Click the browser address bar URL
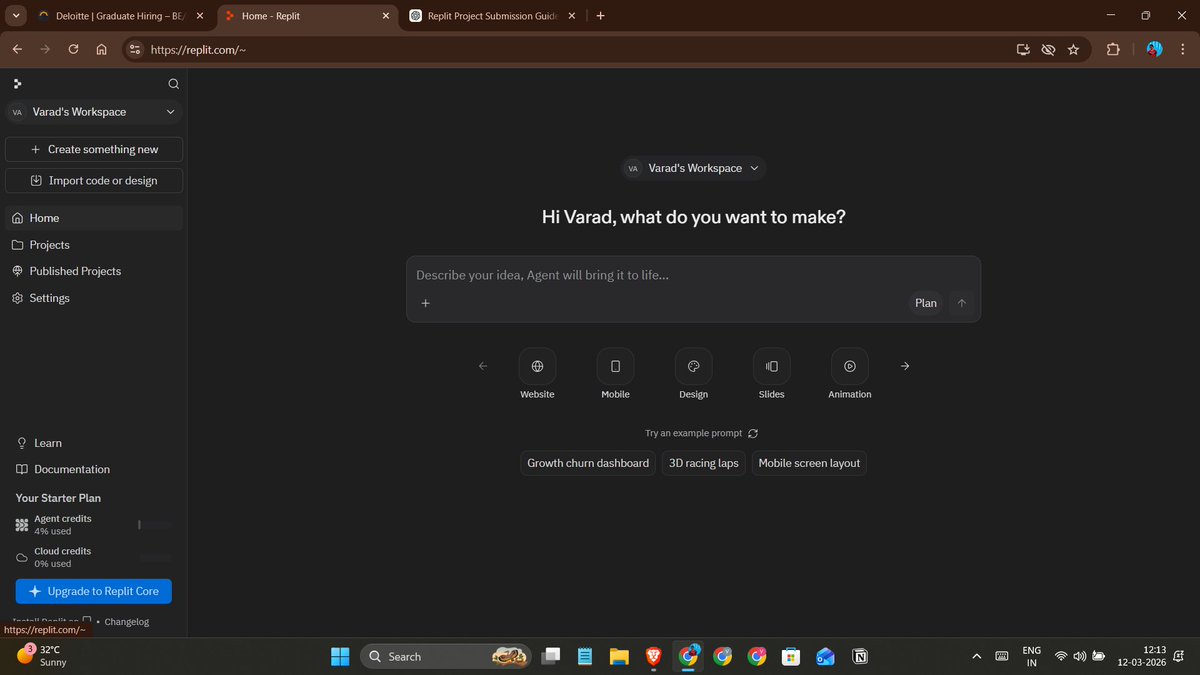The image size is (1200, 675). [199, 49]
